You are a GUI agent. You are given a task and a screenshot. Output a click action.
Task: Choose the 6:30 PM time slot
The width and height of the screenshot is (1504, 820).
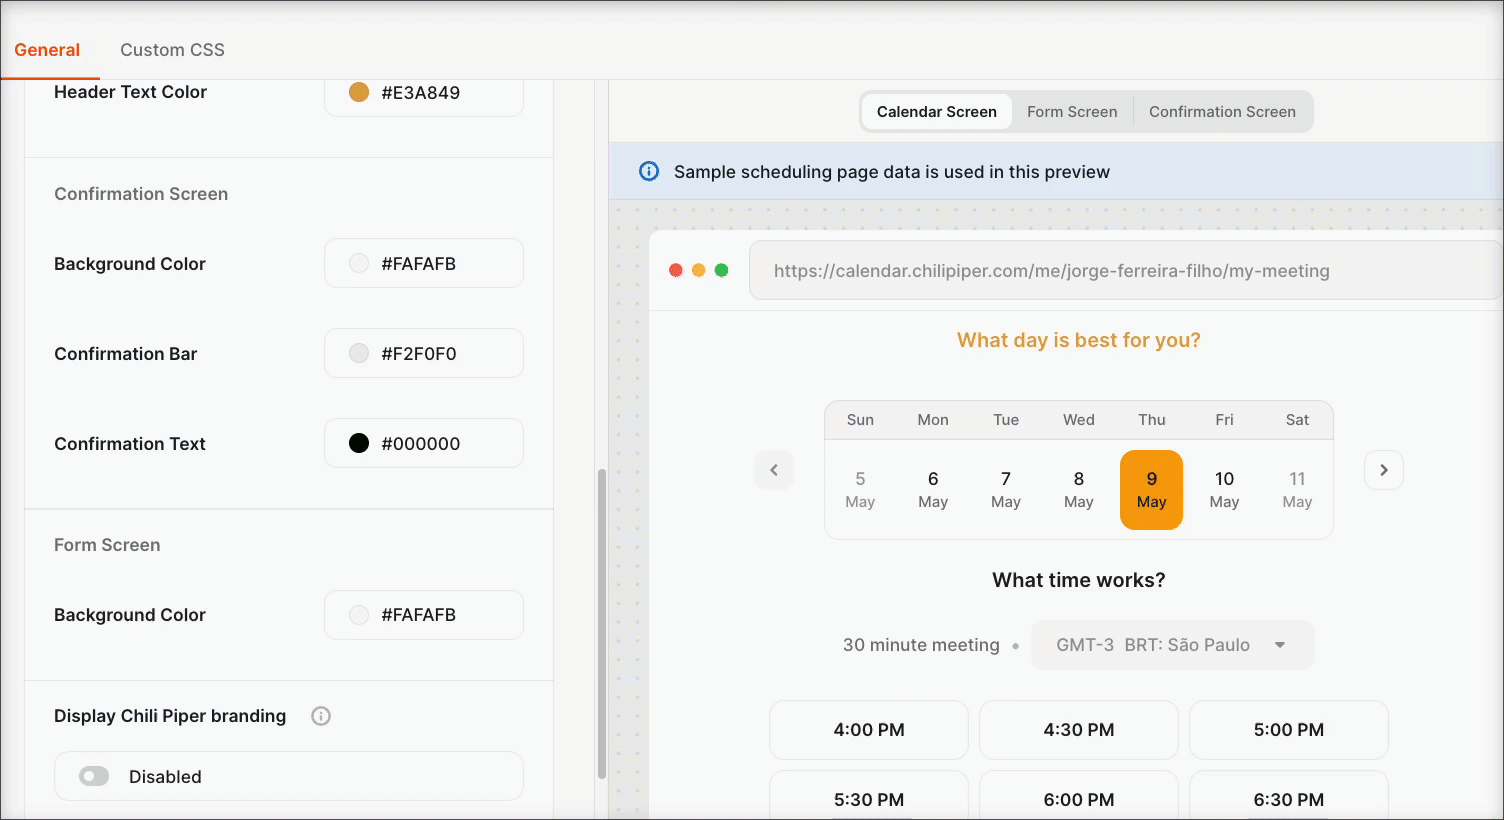(1289, 797)
